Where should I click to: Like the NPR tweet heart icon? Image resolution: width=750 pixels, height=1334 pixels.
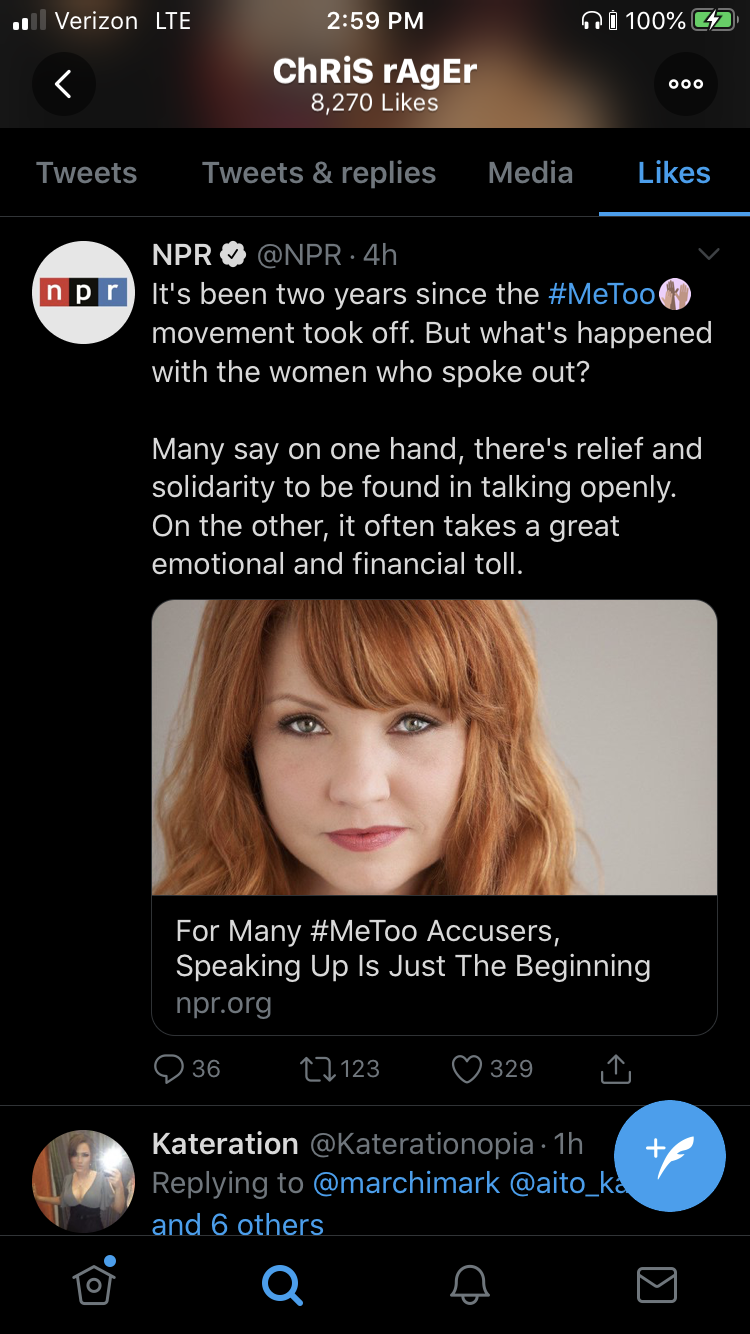[492, 1069]
